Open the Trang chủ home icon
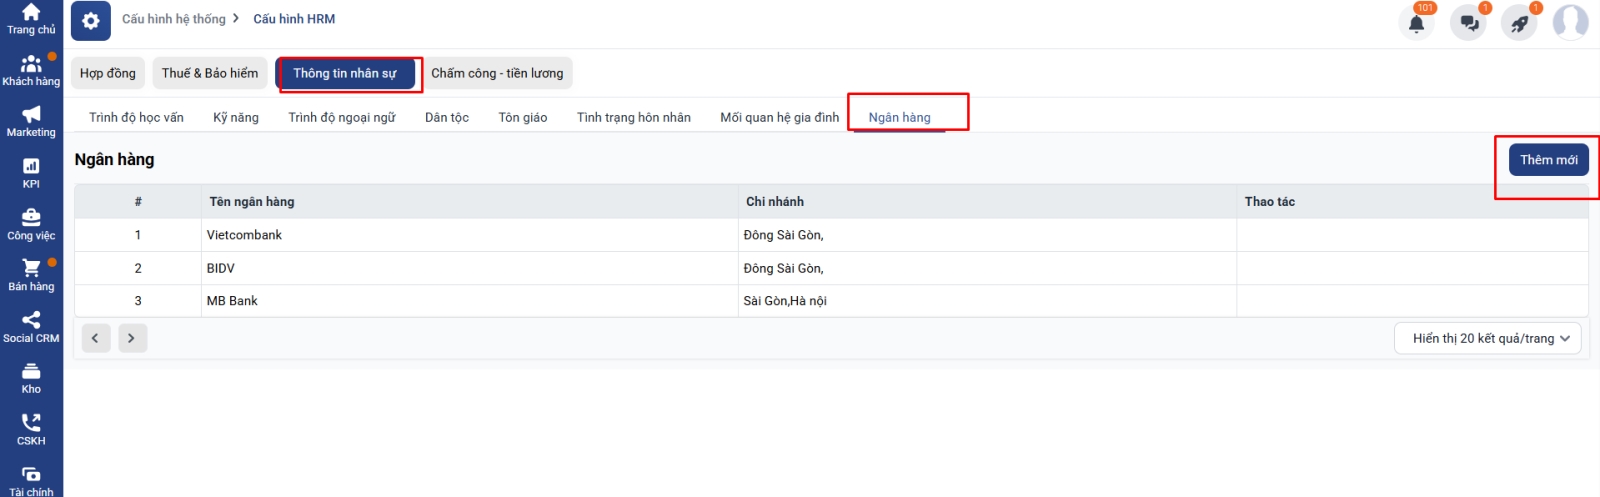Screen dimensions: 1600x497 pos(31,14)
